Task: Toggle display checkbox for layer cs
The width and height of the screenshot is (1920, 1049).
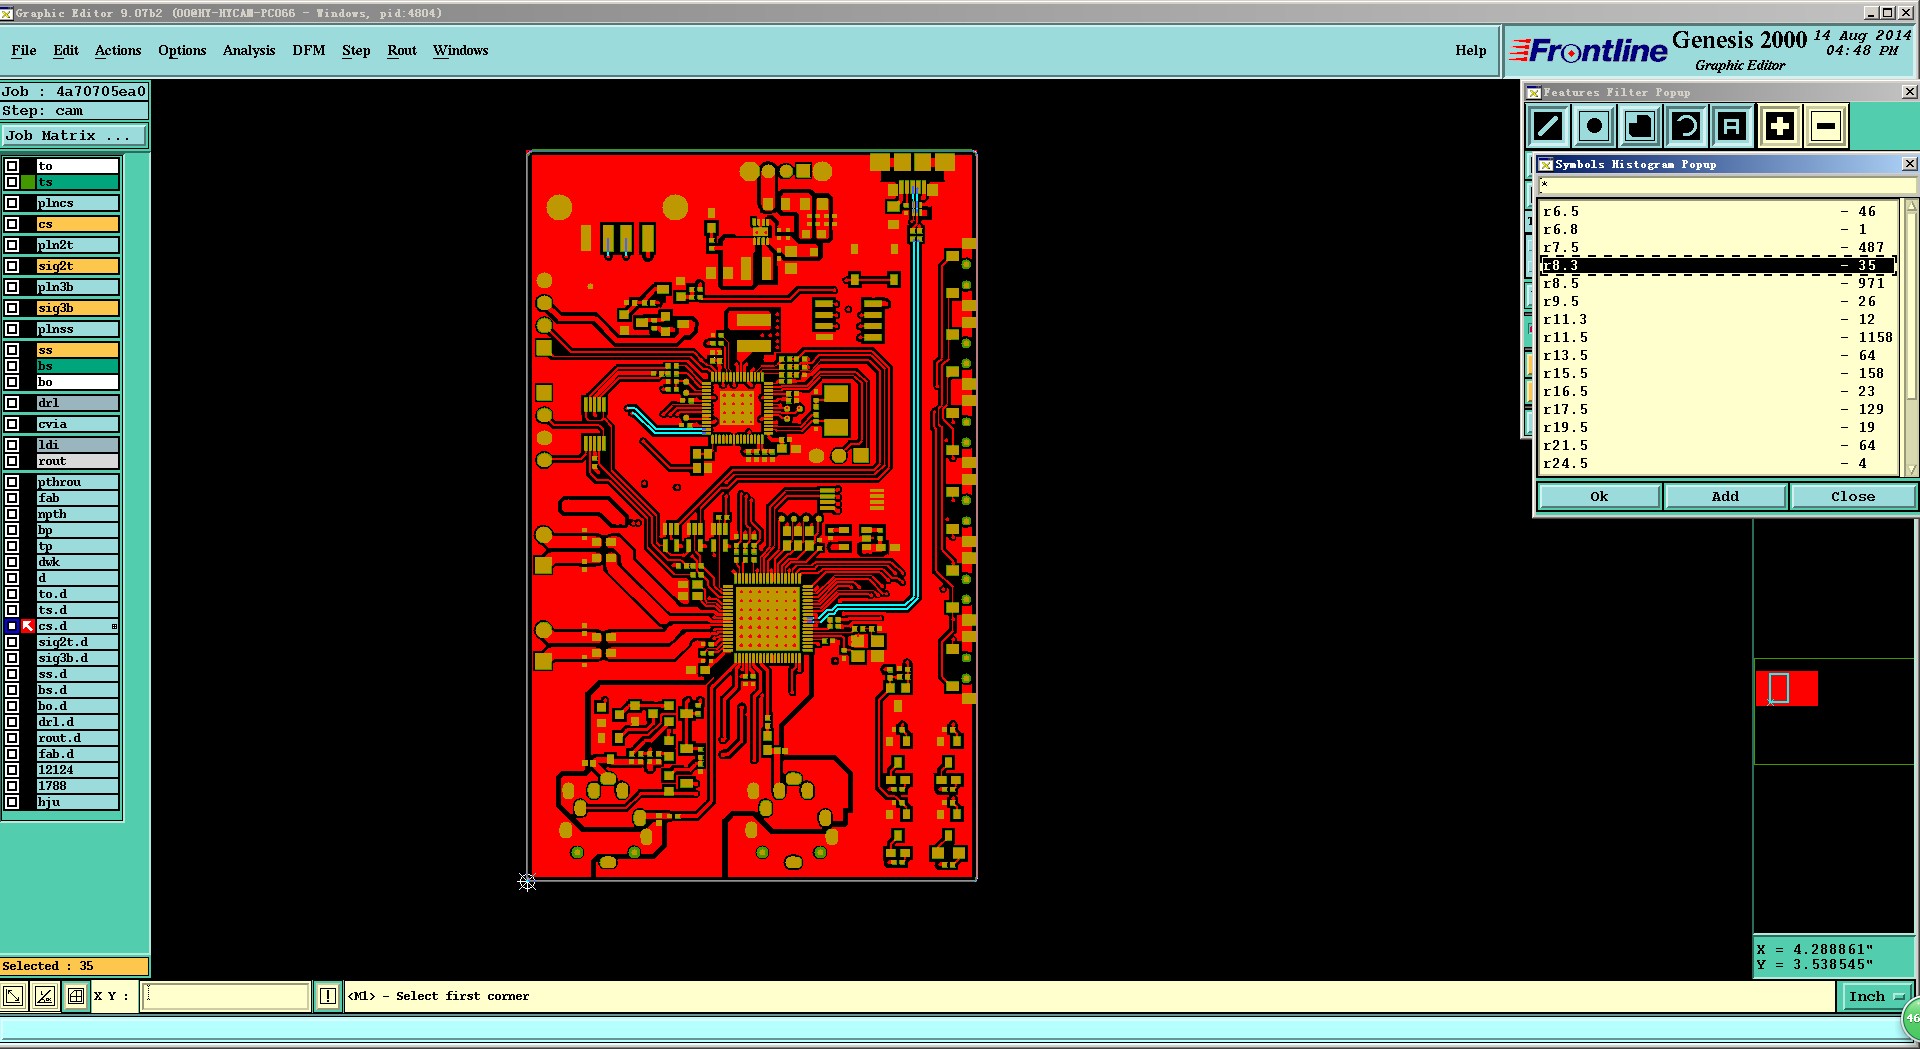Action: [12, 224]
